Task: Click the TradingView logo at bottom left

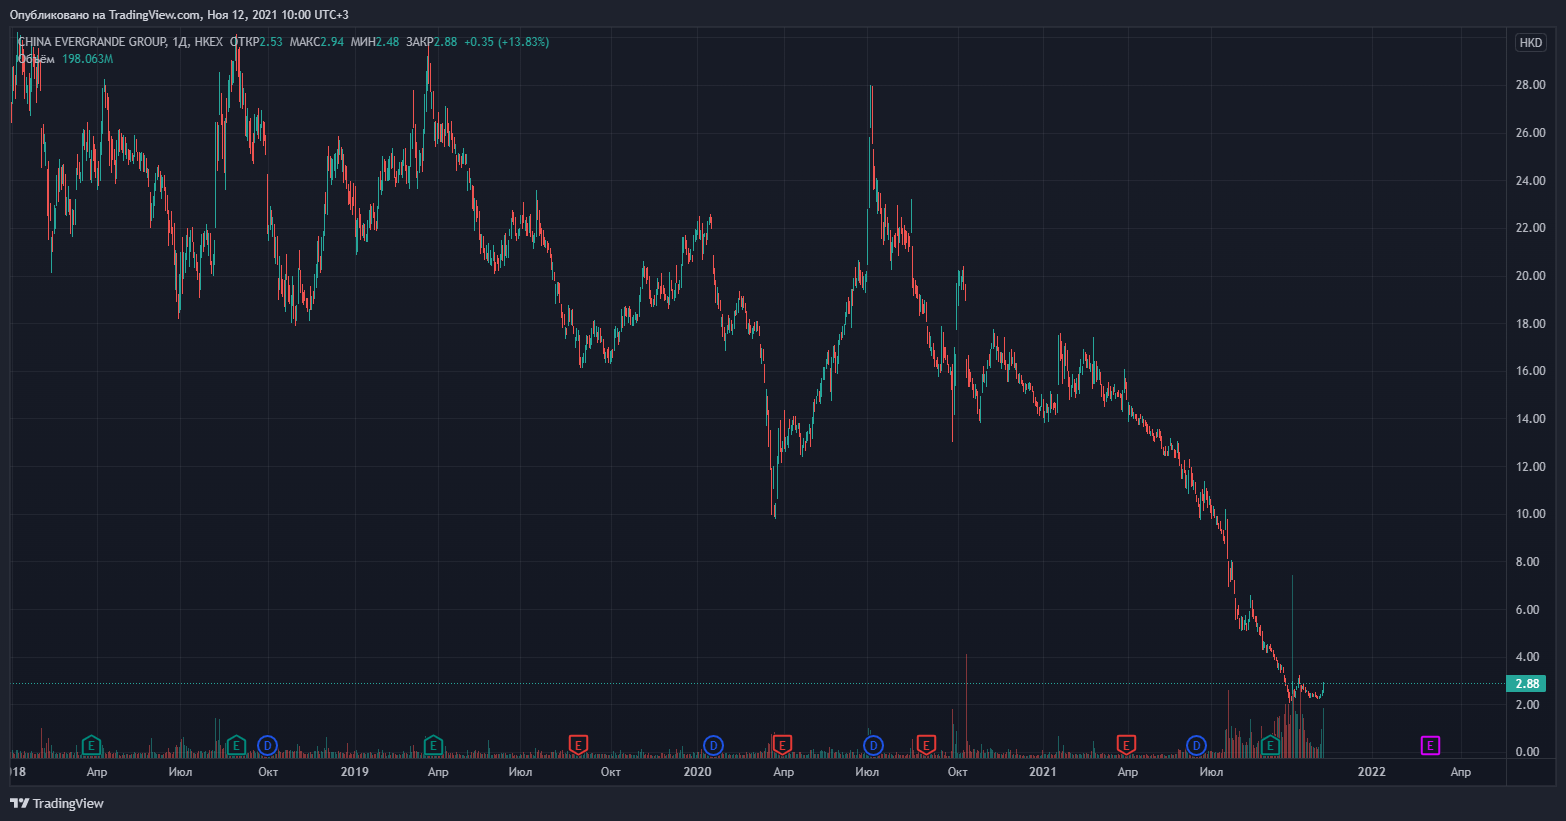Action: (x=57, y=803)
